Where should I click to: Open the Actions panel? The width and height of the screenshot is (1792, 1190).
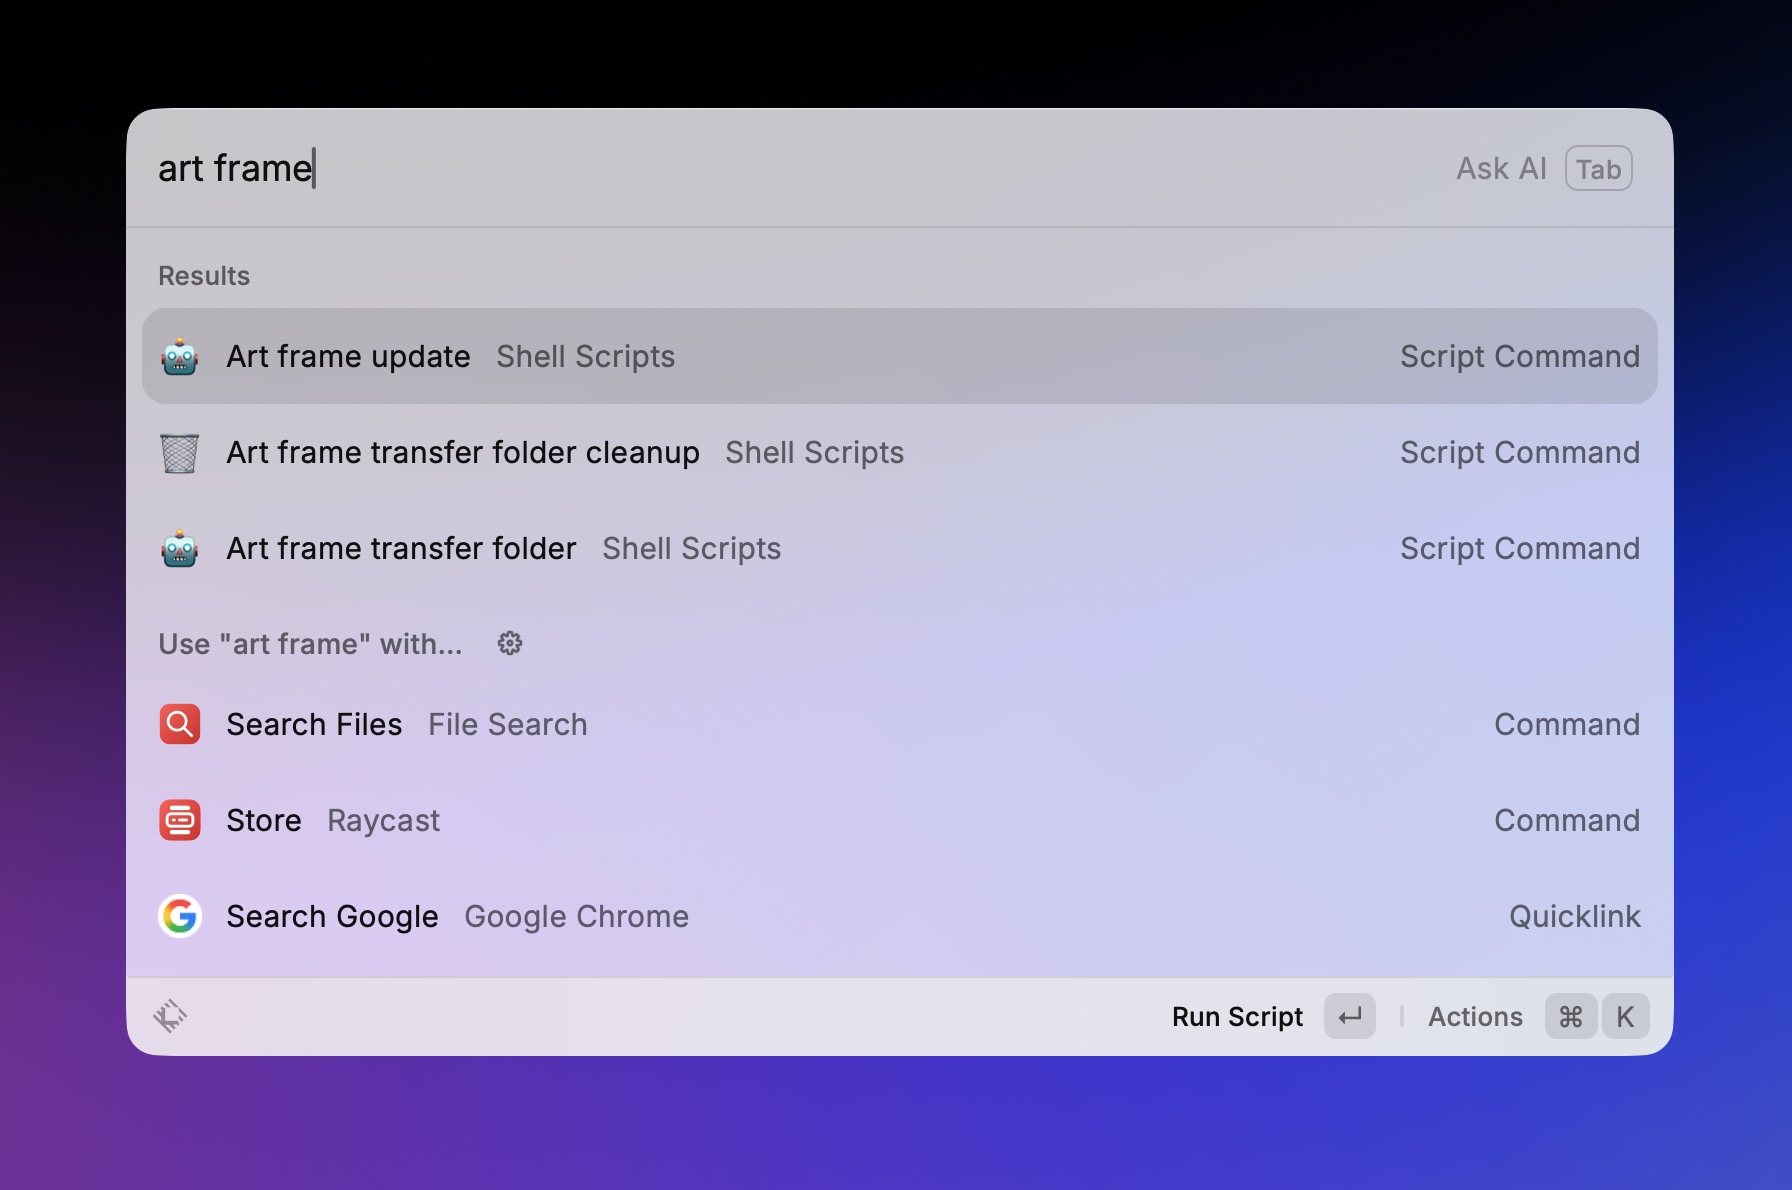(1475, 1017)
